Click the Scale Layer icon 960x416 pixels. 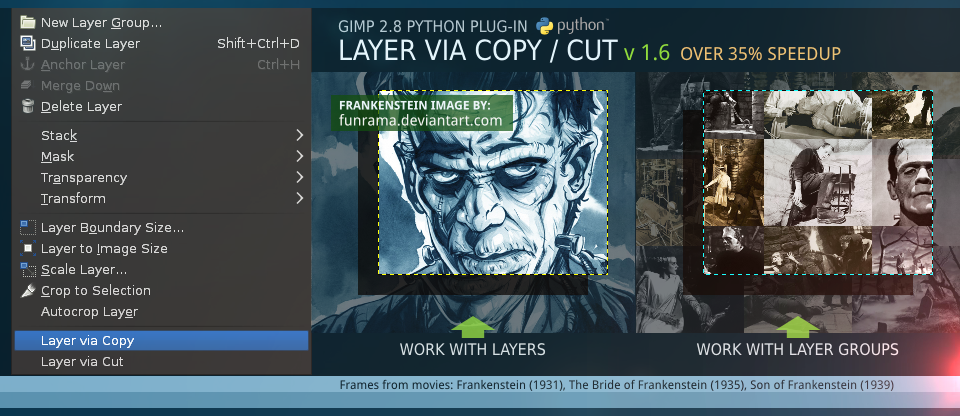tap(28, 269)
